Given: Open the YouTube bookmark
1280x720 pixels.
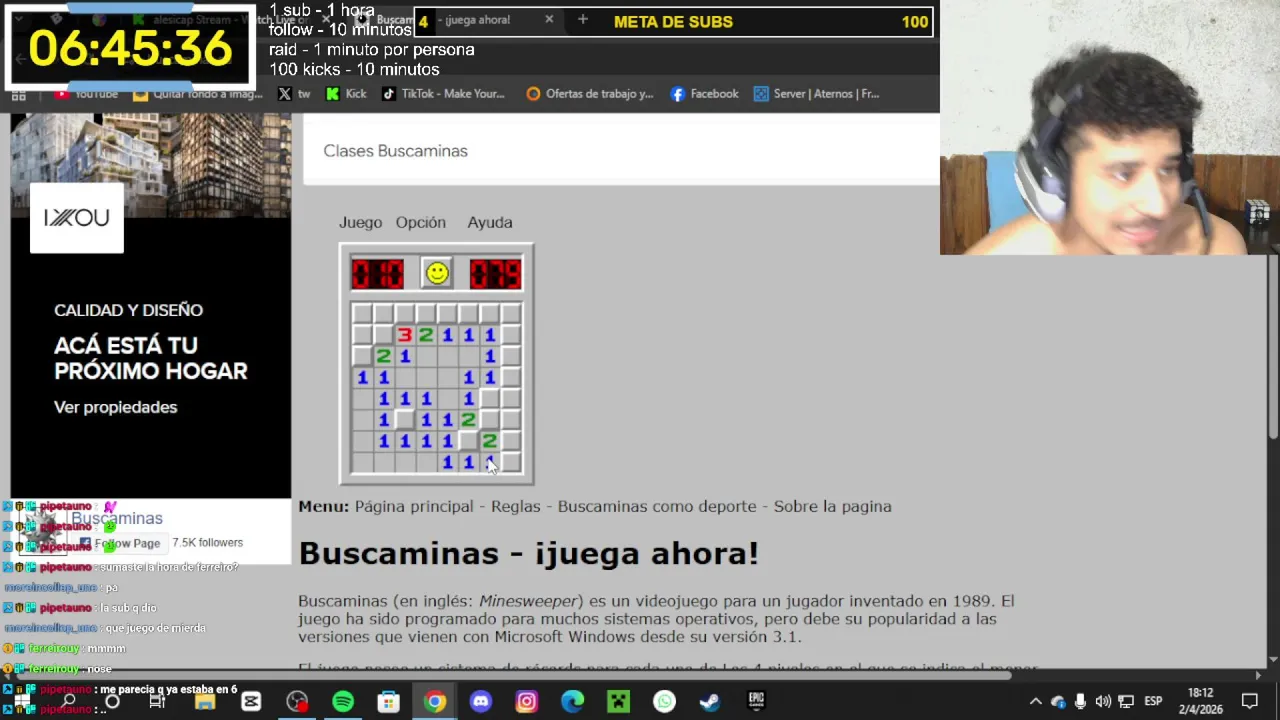Looking at the screenshot, I should [87, 94].
